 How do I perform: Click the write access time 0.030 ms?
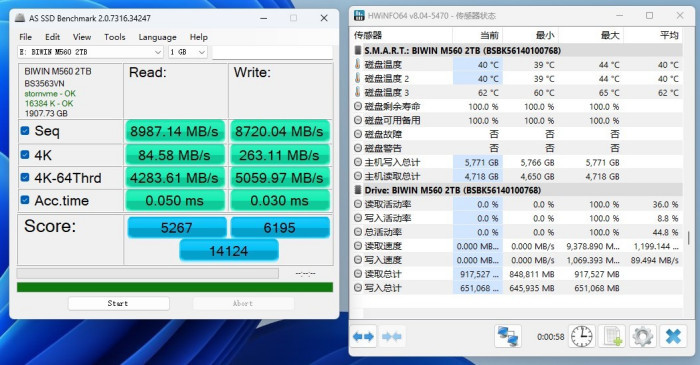pyautogui.click(x=279, y=200)
